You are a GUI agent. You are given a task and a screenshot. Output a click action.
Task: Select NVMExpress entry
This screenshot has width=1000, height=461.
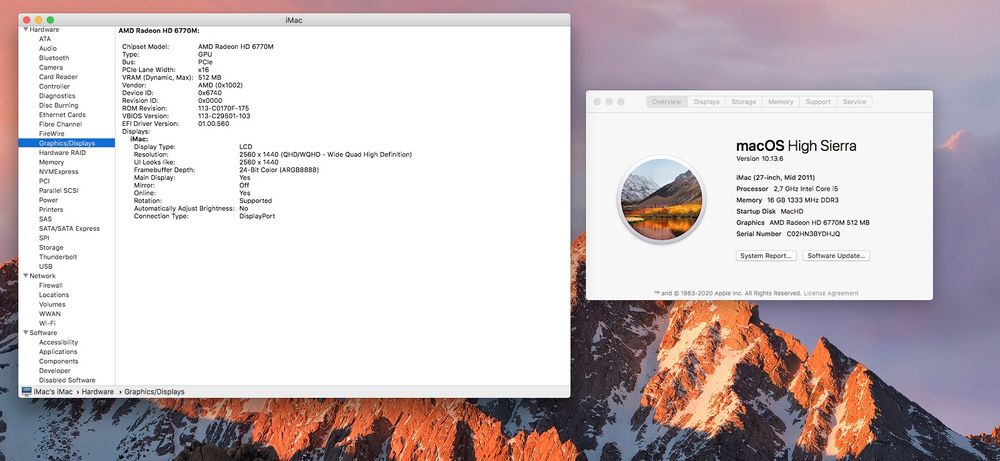59,172
